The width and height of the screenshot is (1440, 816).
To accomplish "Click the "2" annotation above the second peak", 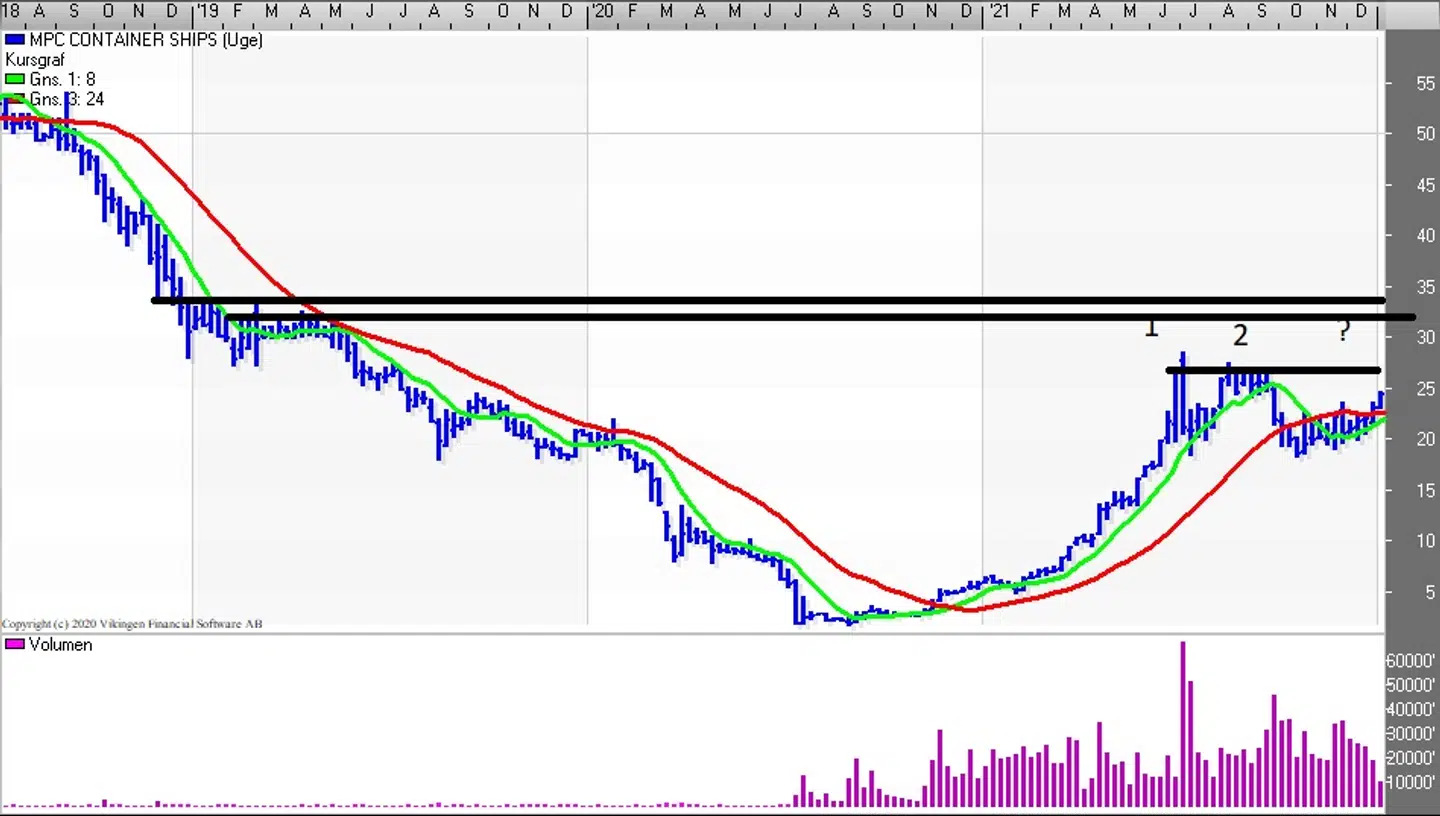I will point(1240,335).
